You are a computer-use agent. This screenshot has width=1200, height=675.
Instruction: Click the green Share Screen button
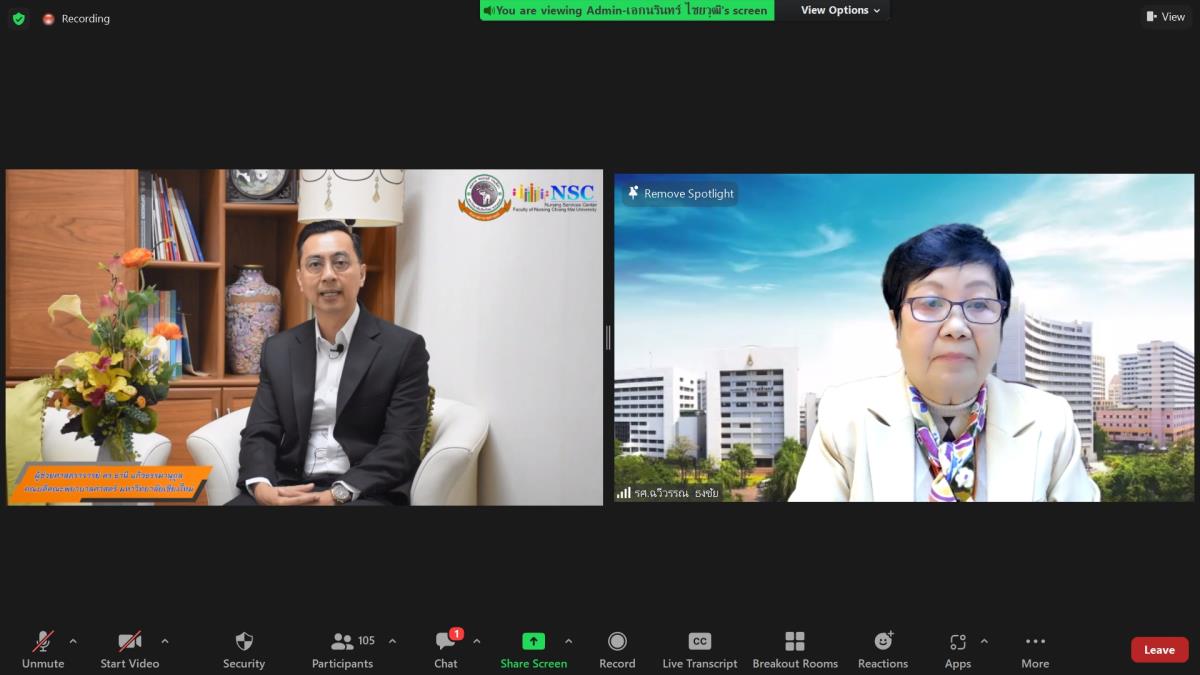pos(534,650)
